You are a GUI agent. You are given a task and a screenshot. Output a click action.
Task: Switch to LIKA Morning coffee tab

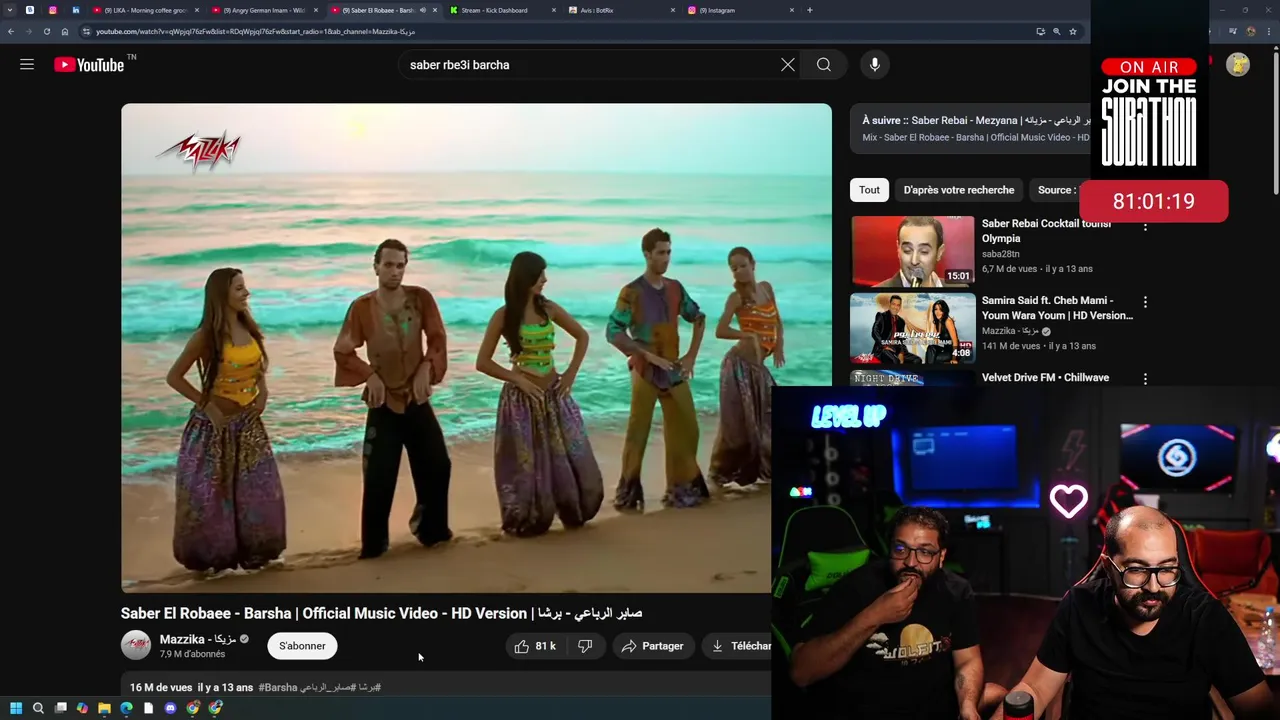click(145, 10)
